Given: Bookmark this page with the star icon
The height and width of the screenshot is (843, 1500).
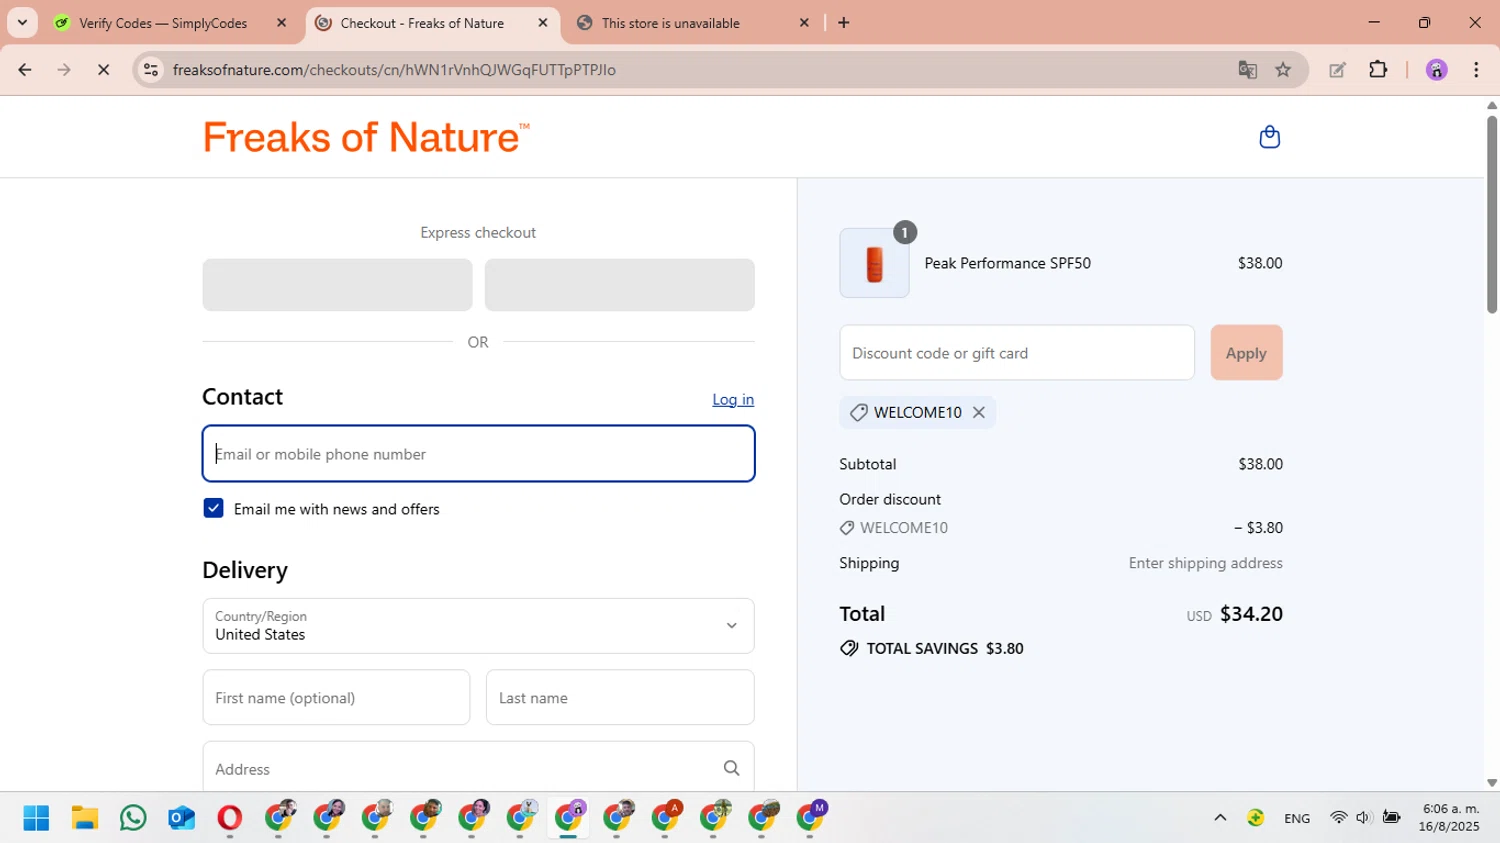Looking at the screenshot, I should coord(1283,70).
